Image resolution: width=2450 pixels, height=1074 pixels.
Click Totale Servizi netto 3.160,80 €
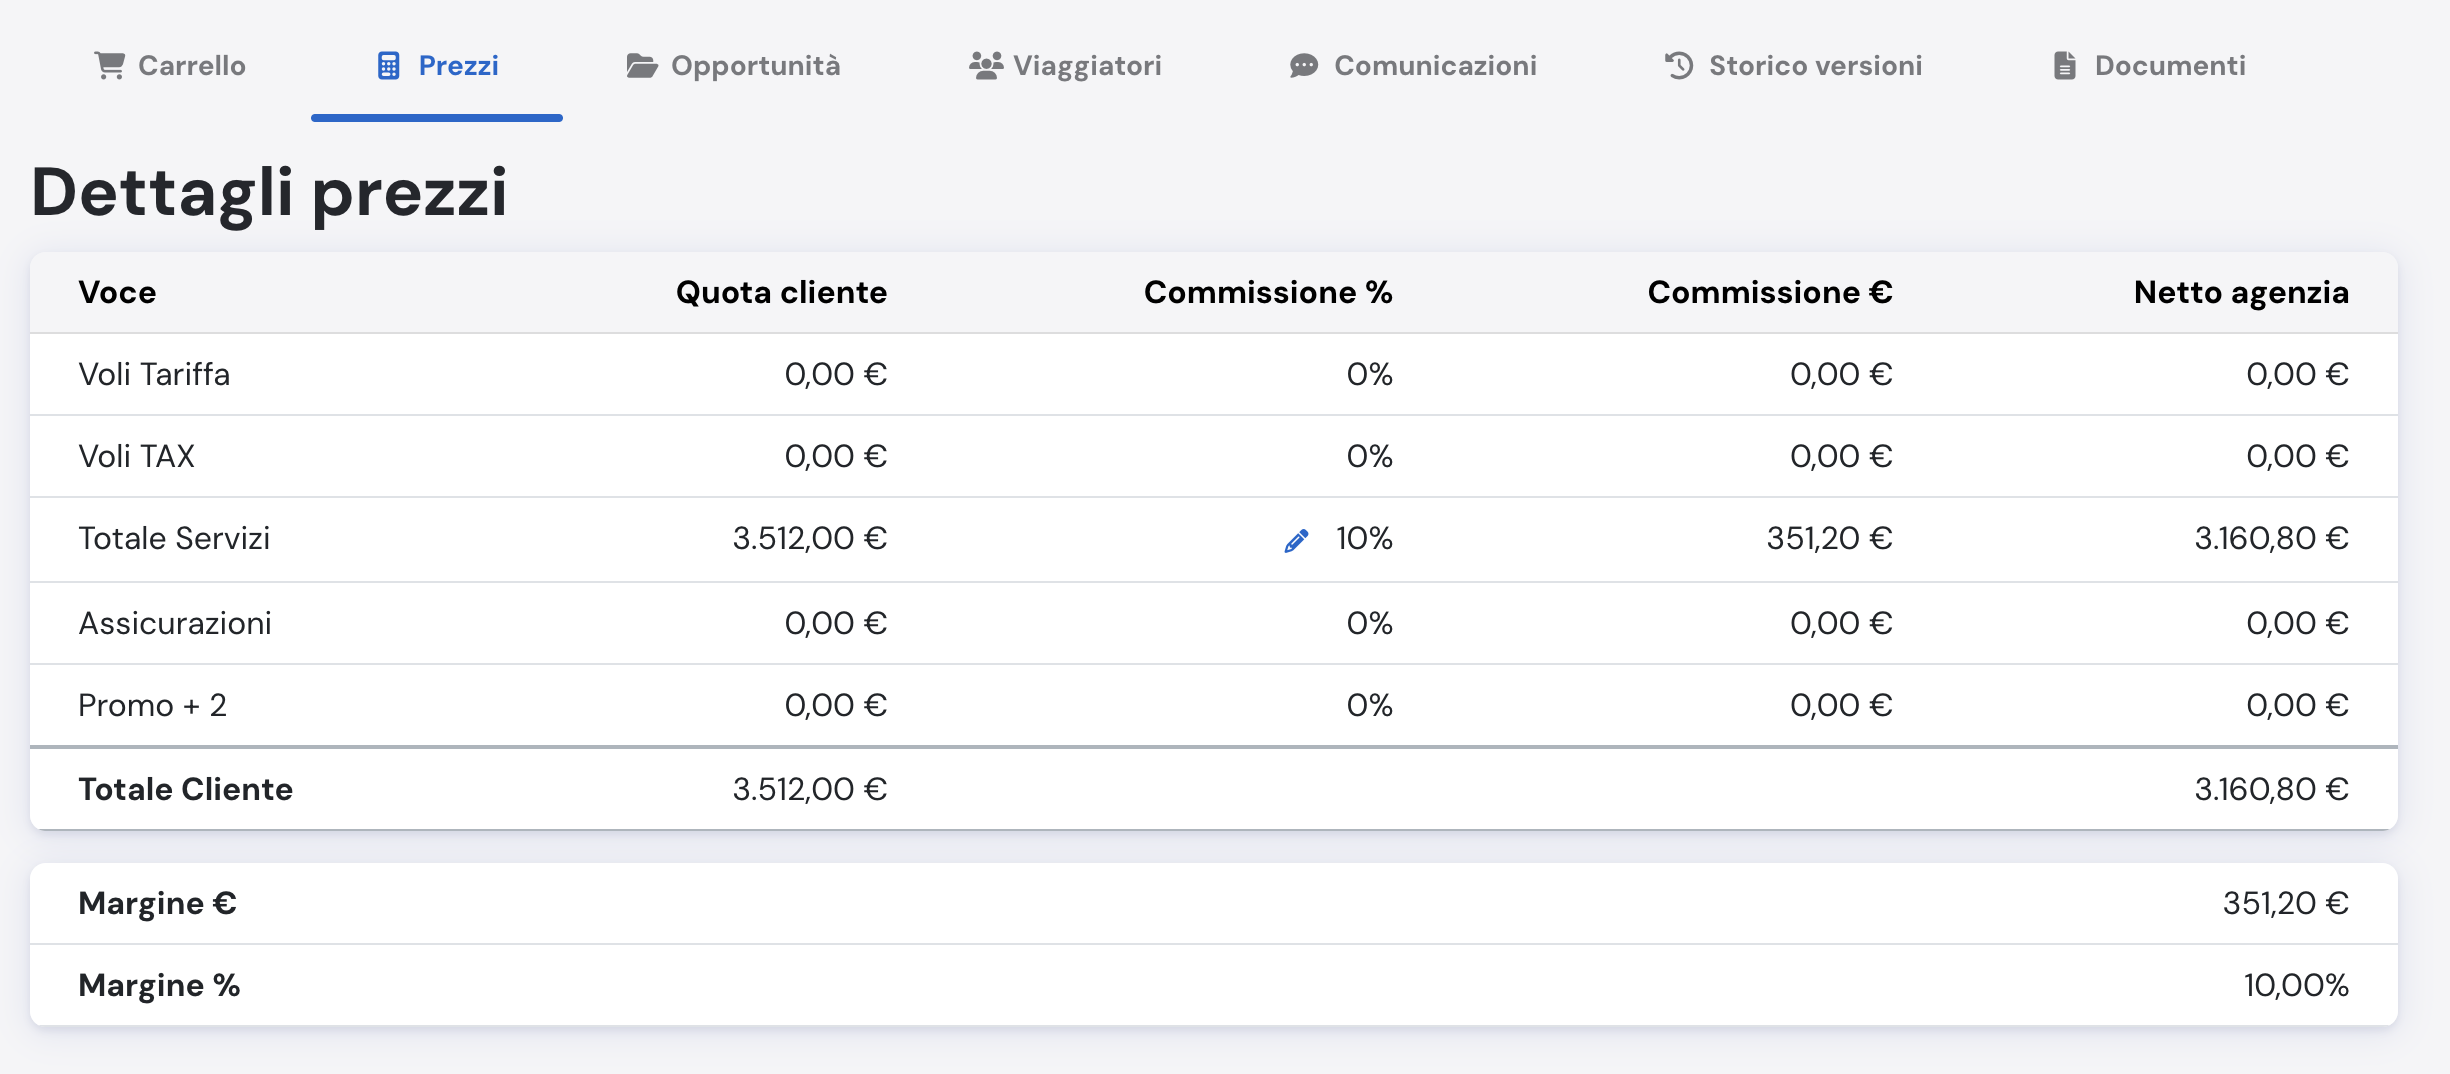click(2271, 538)
